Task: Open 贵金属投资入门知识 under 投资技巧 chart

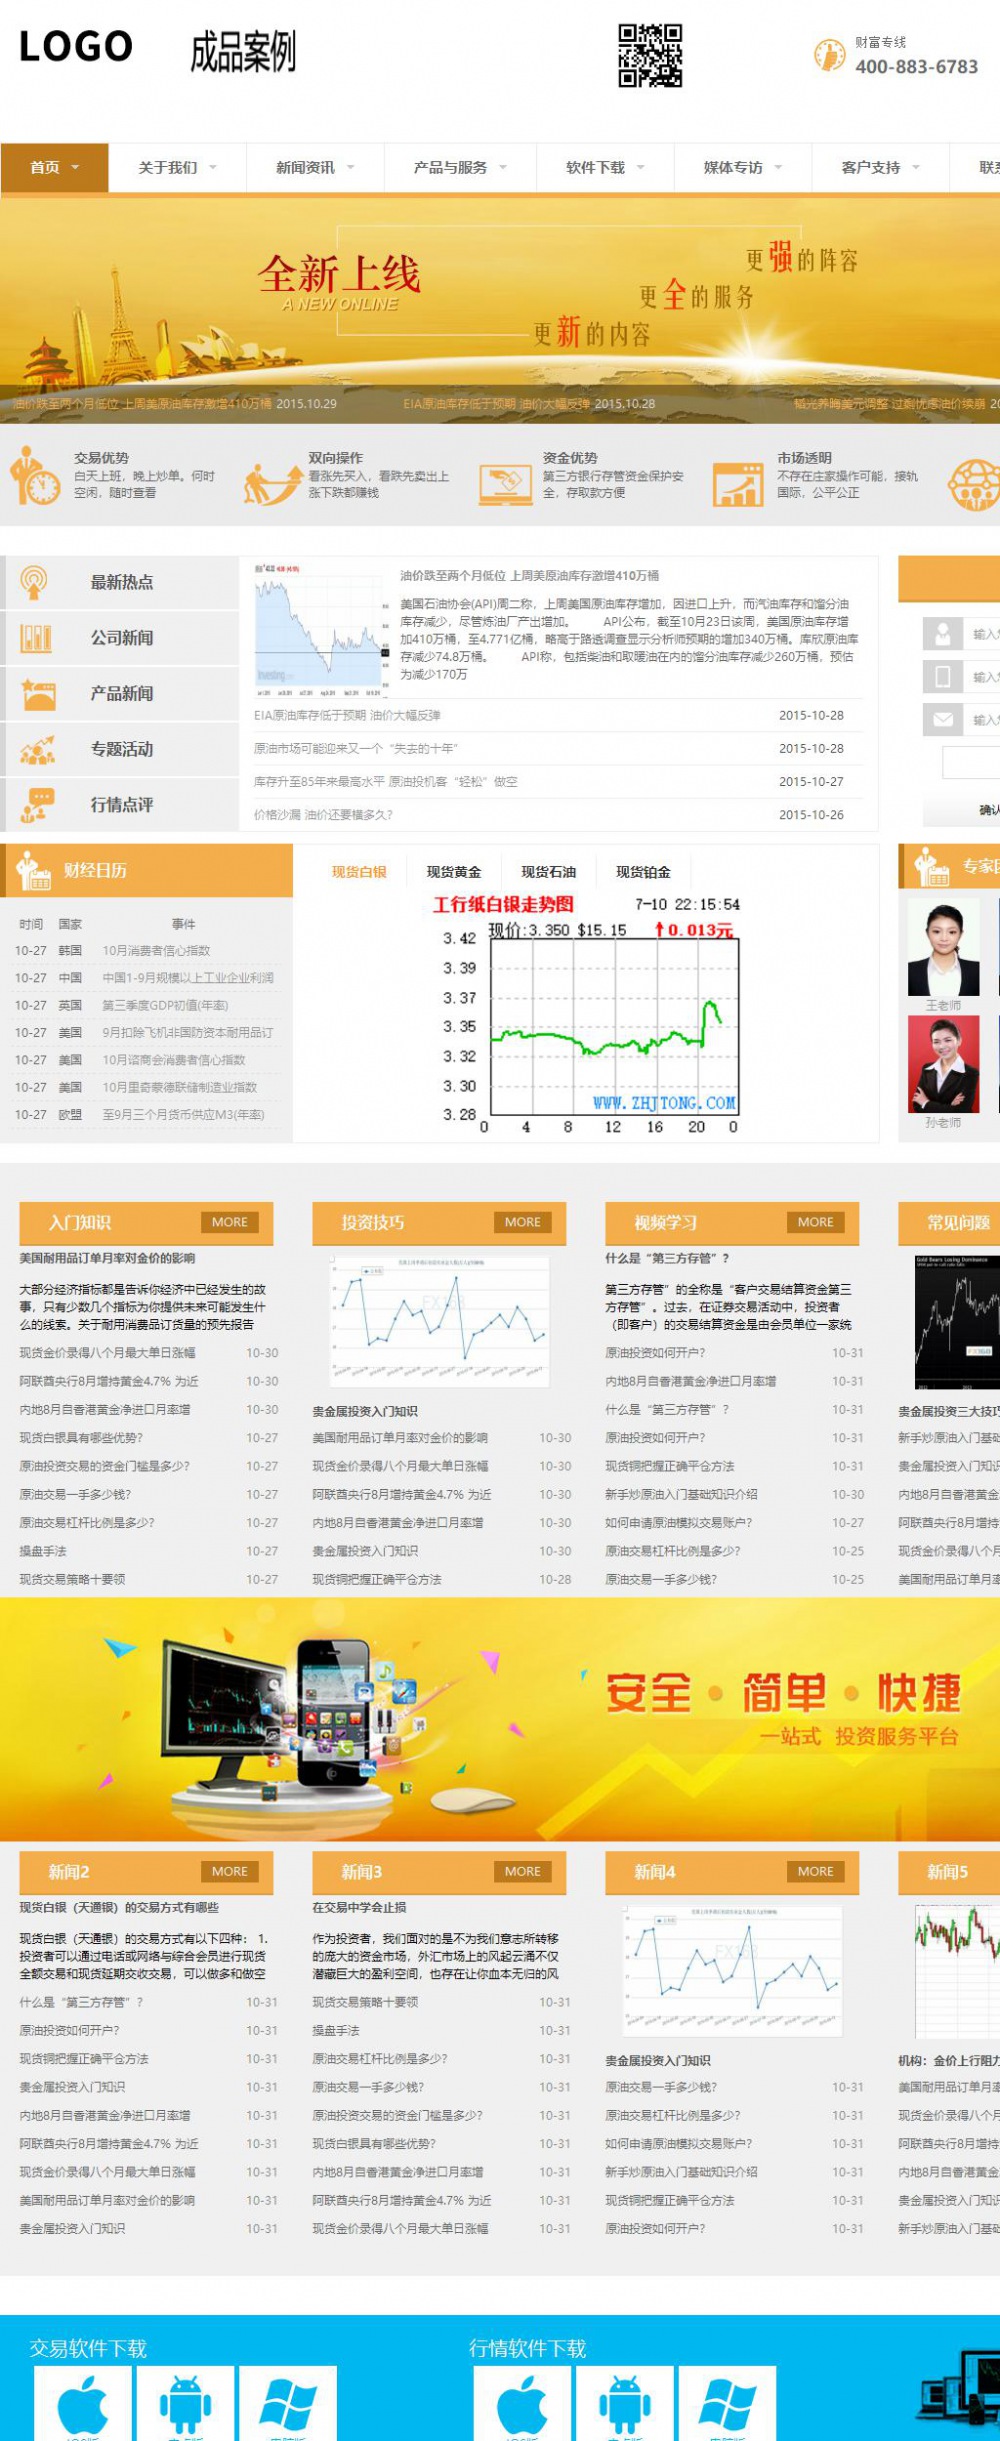Action: point(365,1412)
